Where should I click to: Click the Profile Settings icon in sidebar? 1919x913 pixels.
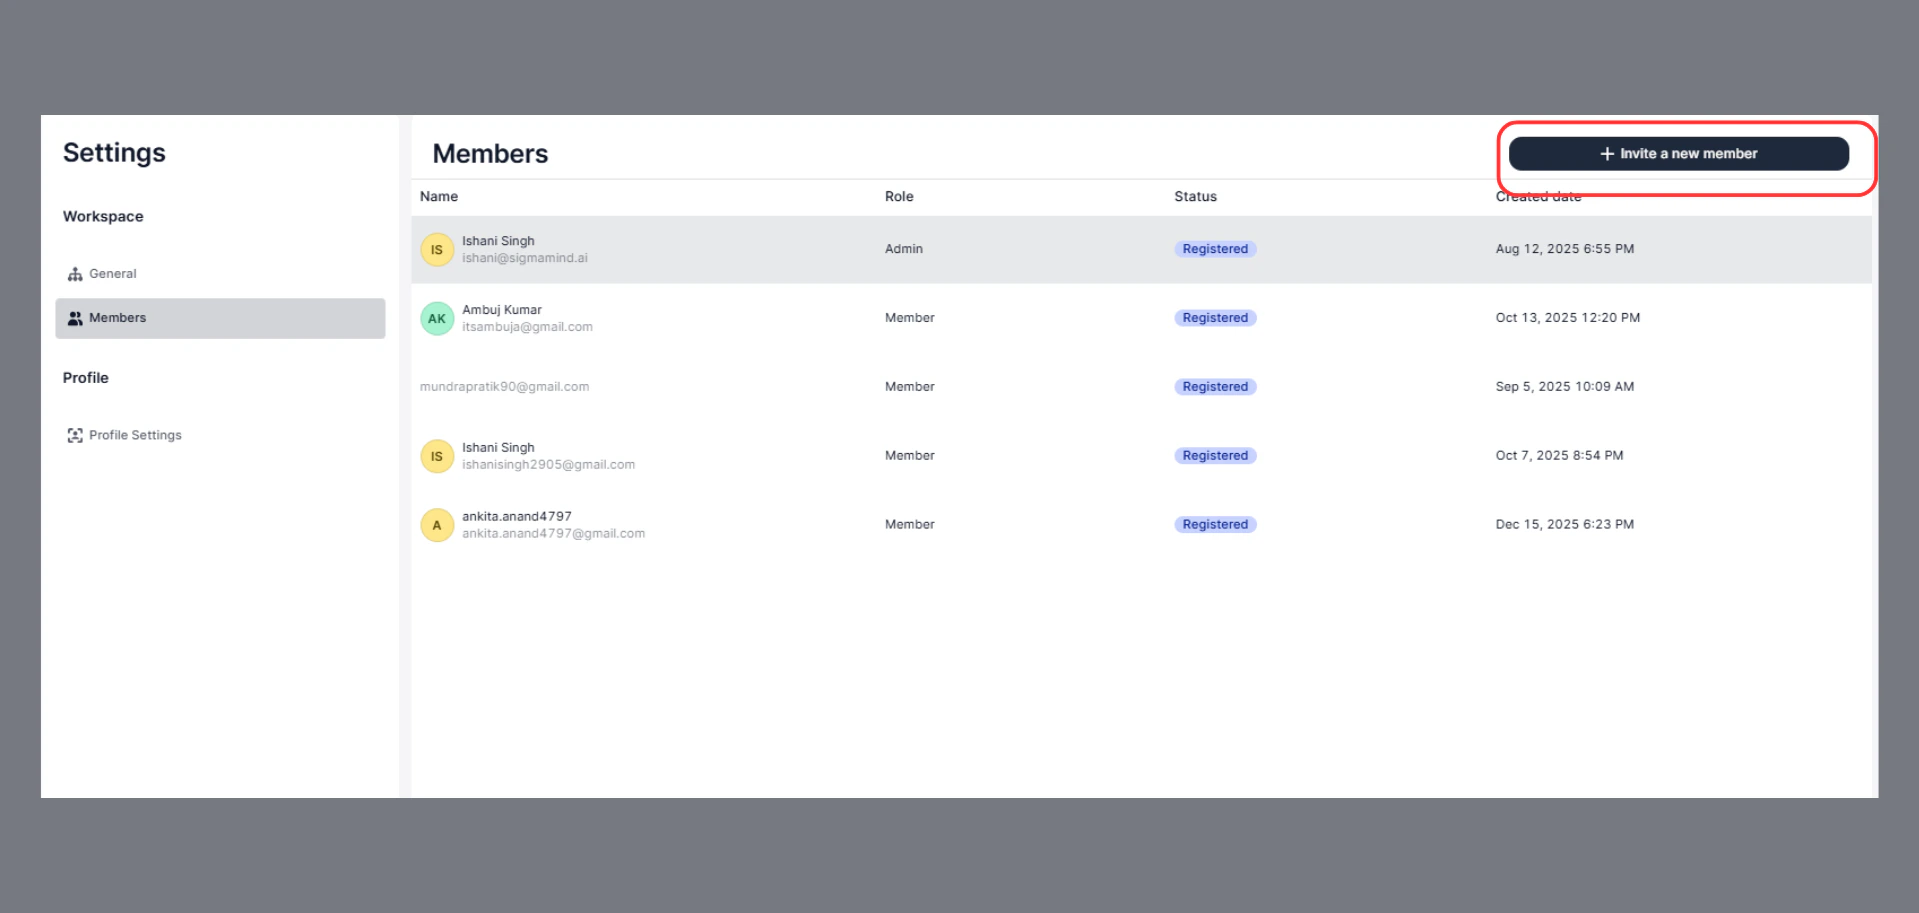(75, 435)
